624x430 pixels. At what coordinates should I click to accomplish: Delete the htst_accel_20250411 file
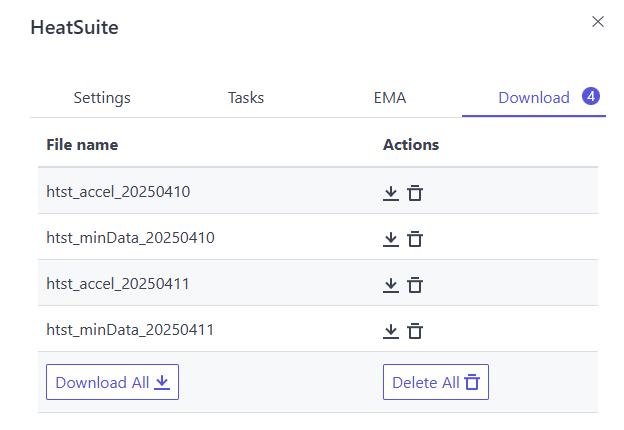coord(415,285)
